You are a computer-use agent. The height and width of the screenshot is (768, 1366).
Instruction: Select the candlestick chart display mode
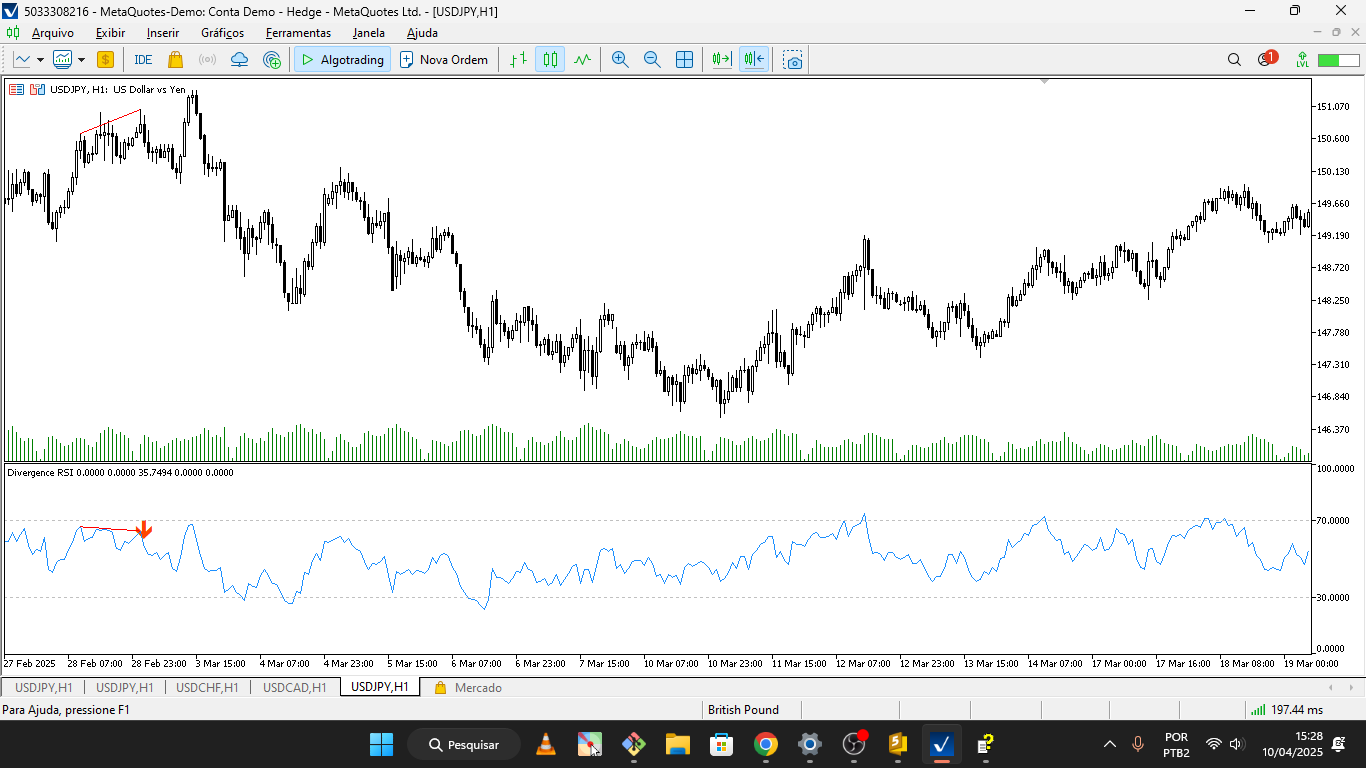[x=548, y=59]
